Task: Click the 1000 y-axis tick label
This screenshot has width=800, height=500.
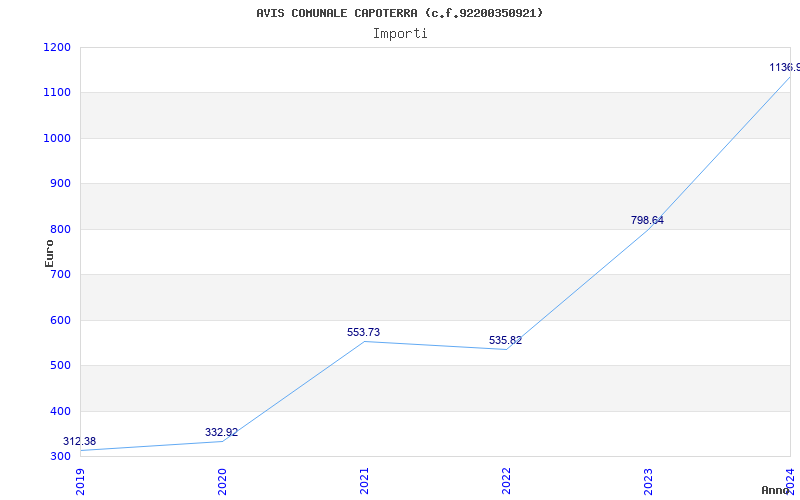Action: [x=57, y=138]
